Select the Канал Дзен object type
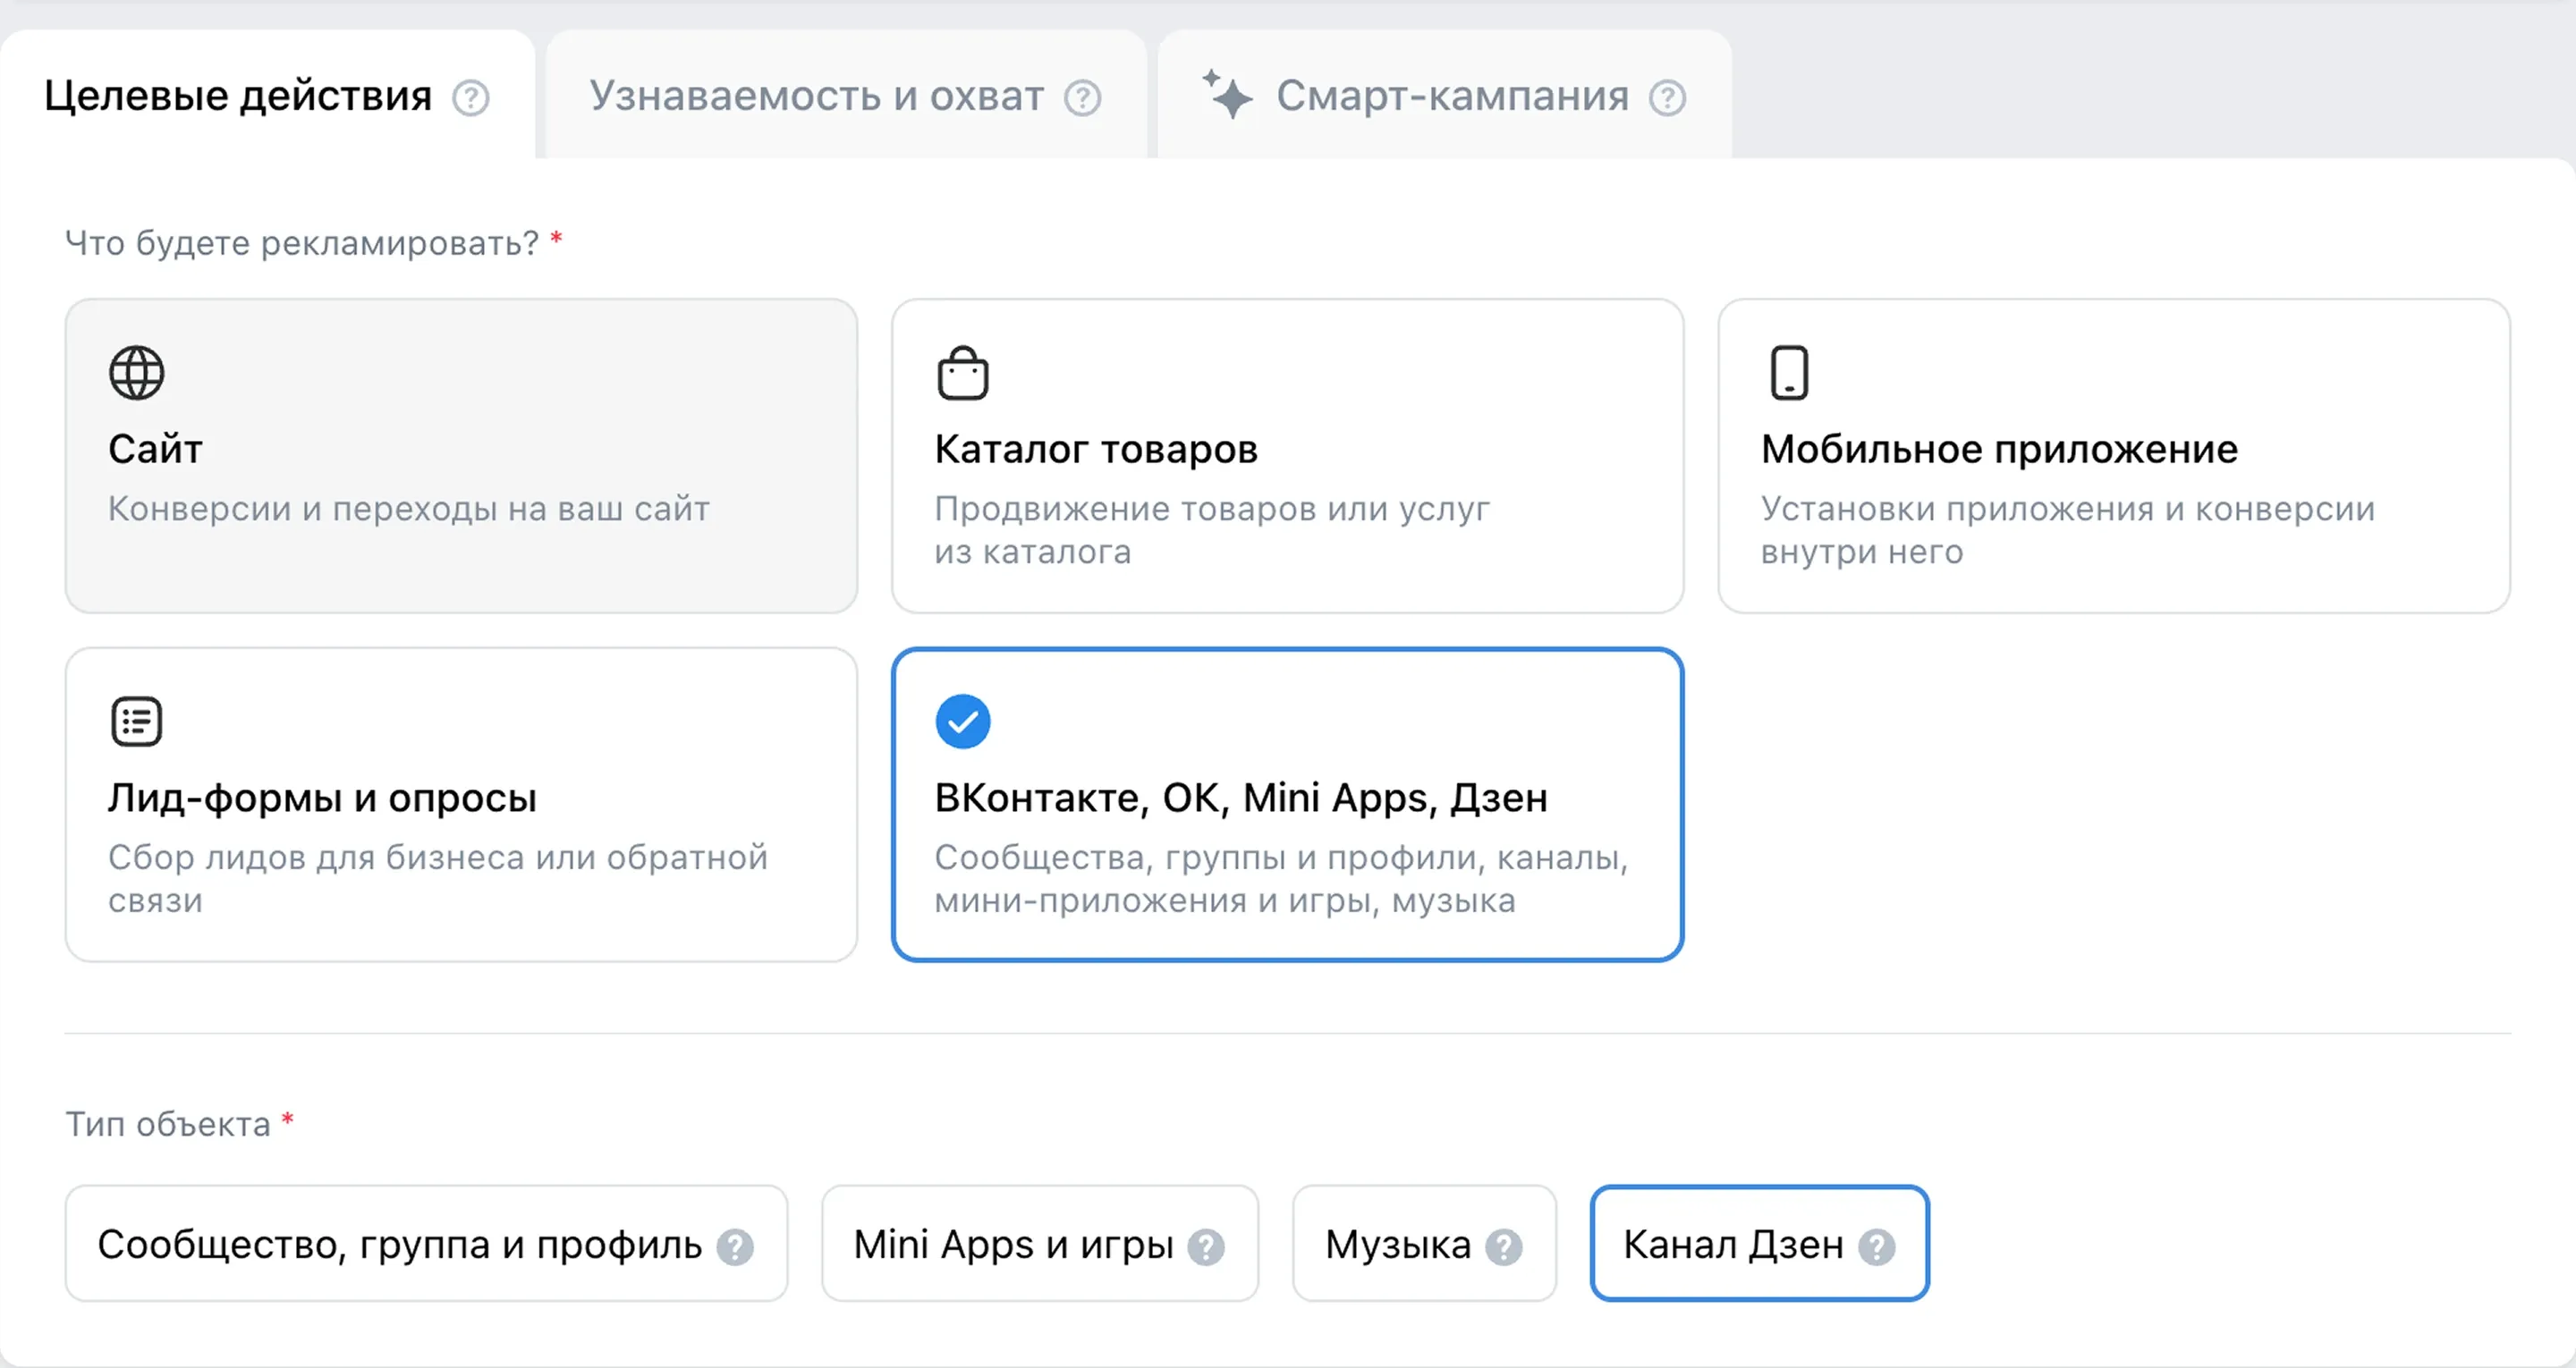Image resolution: width=2576 pixels, height=1368 pixels. [1732, 1244]
